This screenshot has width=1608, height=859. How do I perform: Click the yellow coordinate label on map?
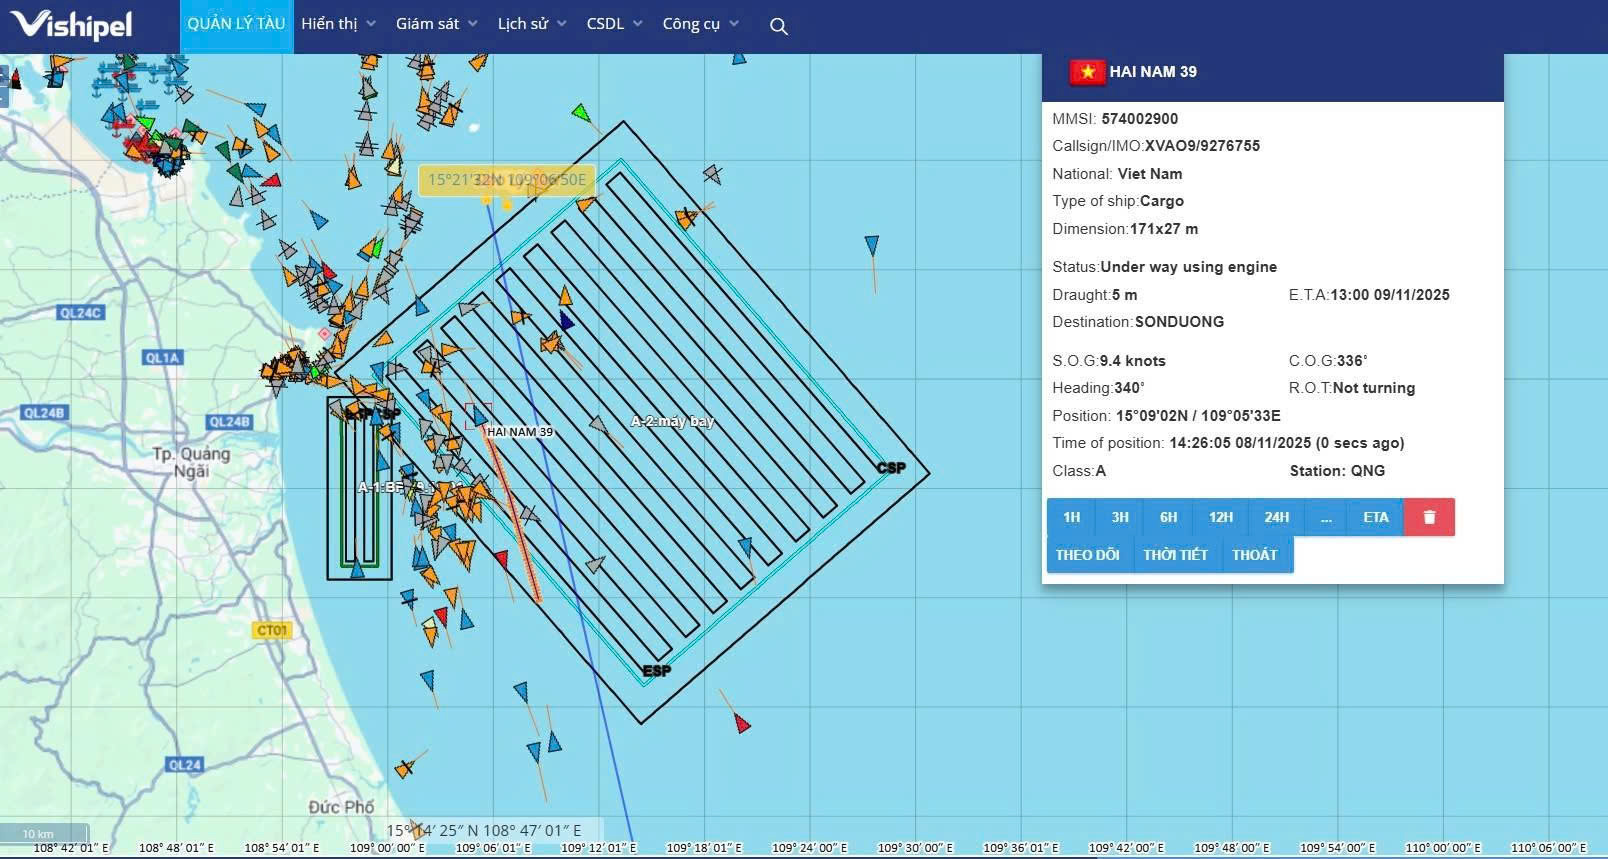[x=507, y=180]
